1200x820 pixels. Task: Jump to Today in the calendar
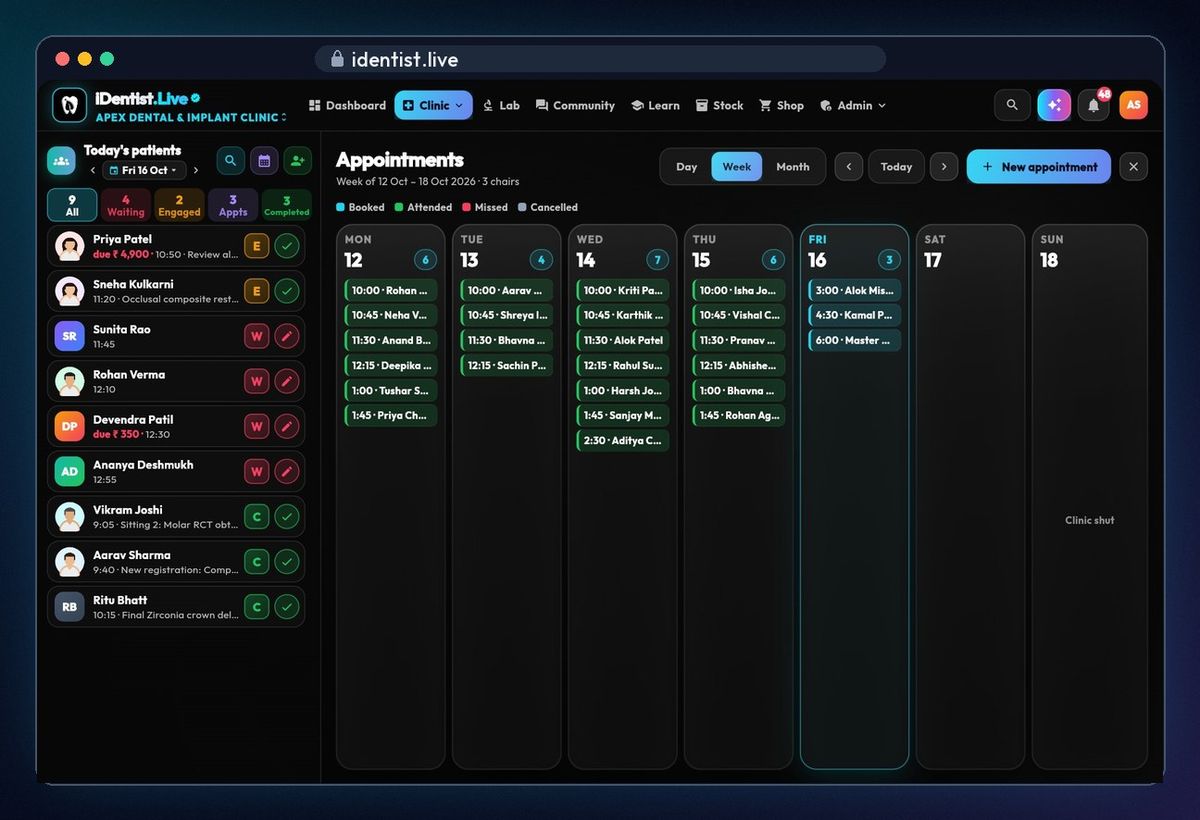(896, 167)
